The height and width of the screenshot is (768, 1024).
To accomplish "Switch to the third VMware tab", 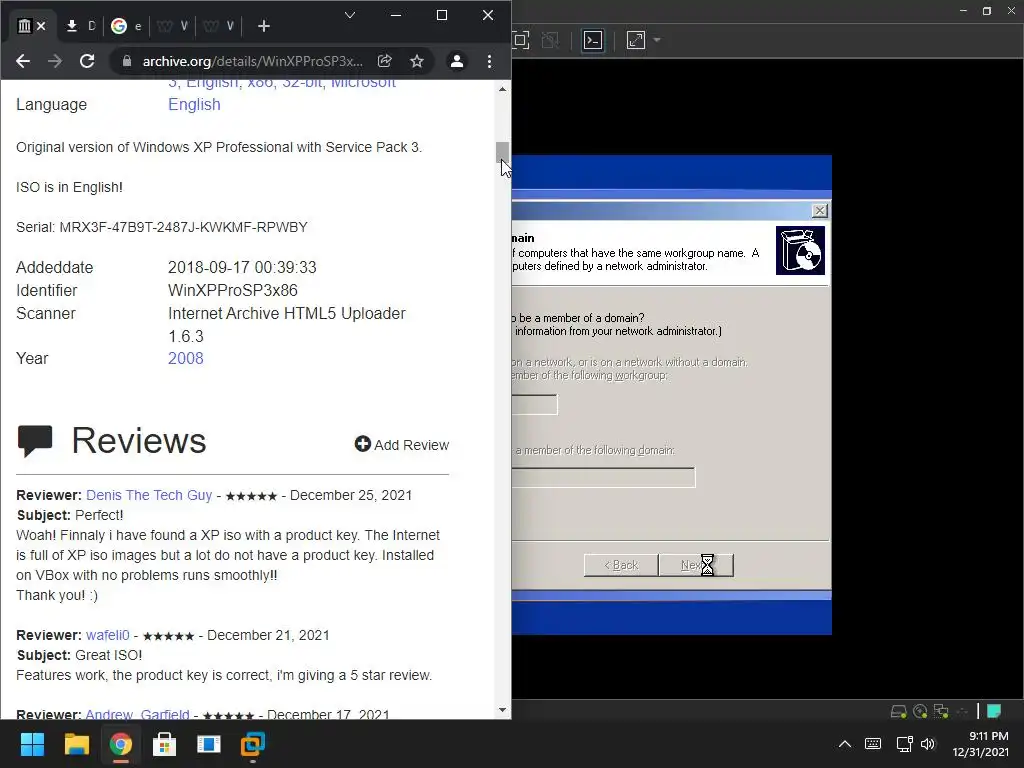I will 172,26.
